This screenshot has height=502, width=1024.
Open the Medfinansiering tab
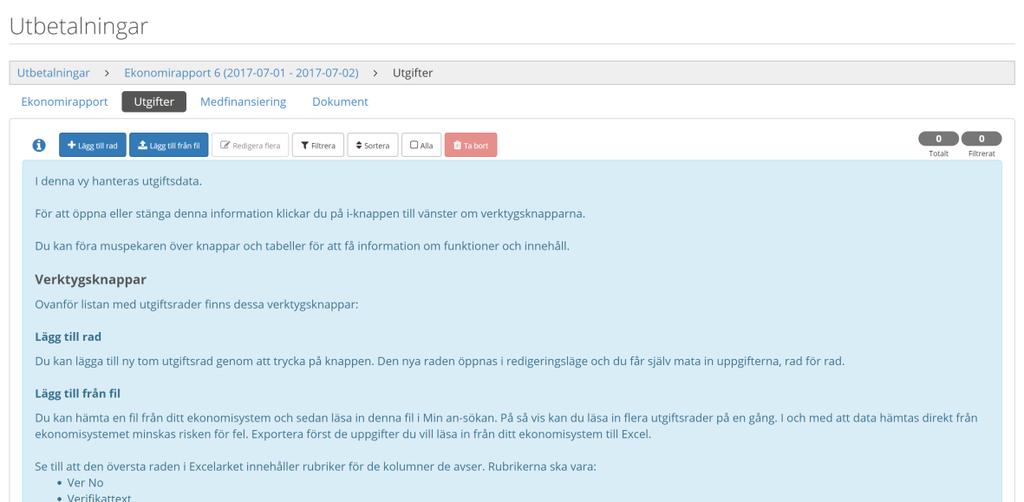click(x=243, y=102)
